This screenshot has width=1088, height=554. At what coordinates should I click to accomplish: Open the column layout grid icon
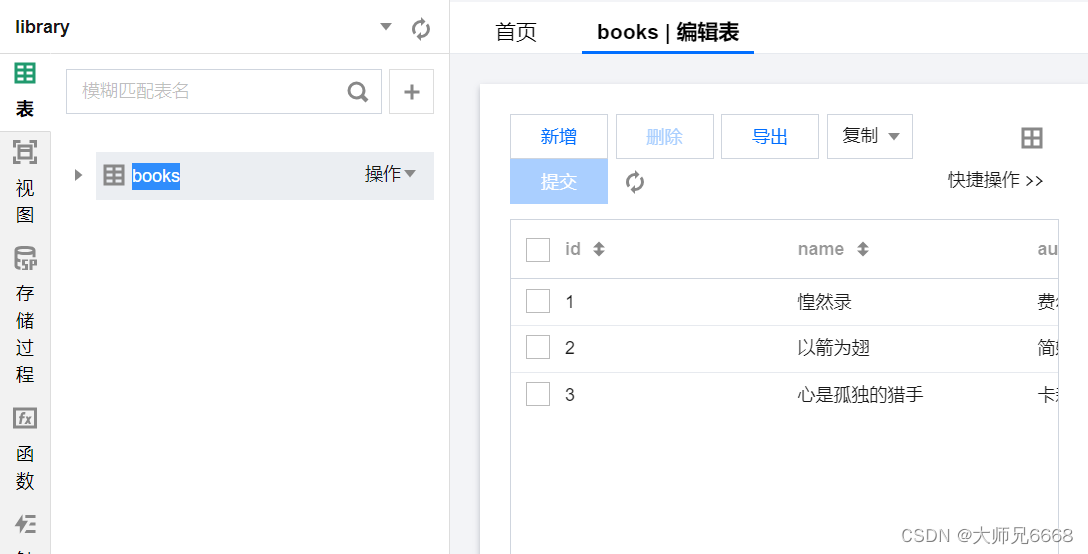(x=1032, y=137)
